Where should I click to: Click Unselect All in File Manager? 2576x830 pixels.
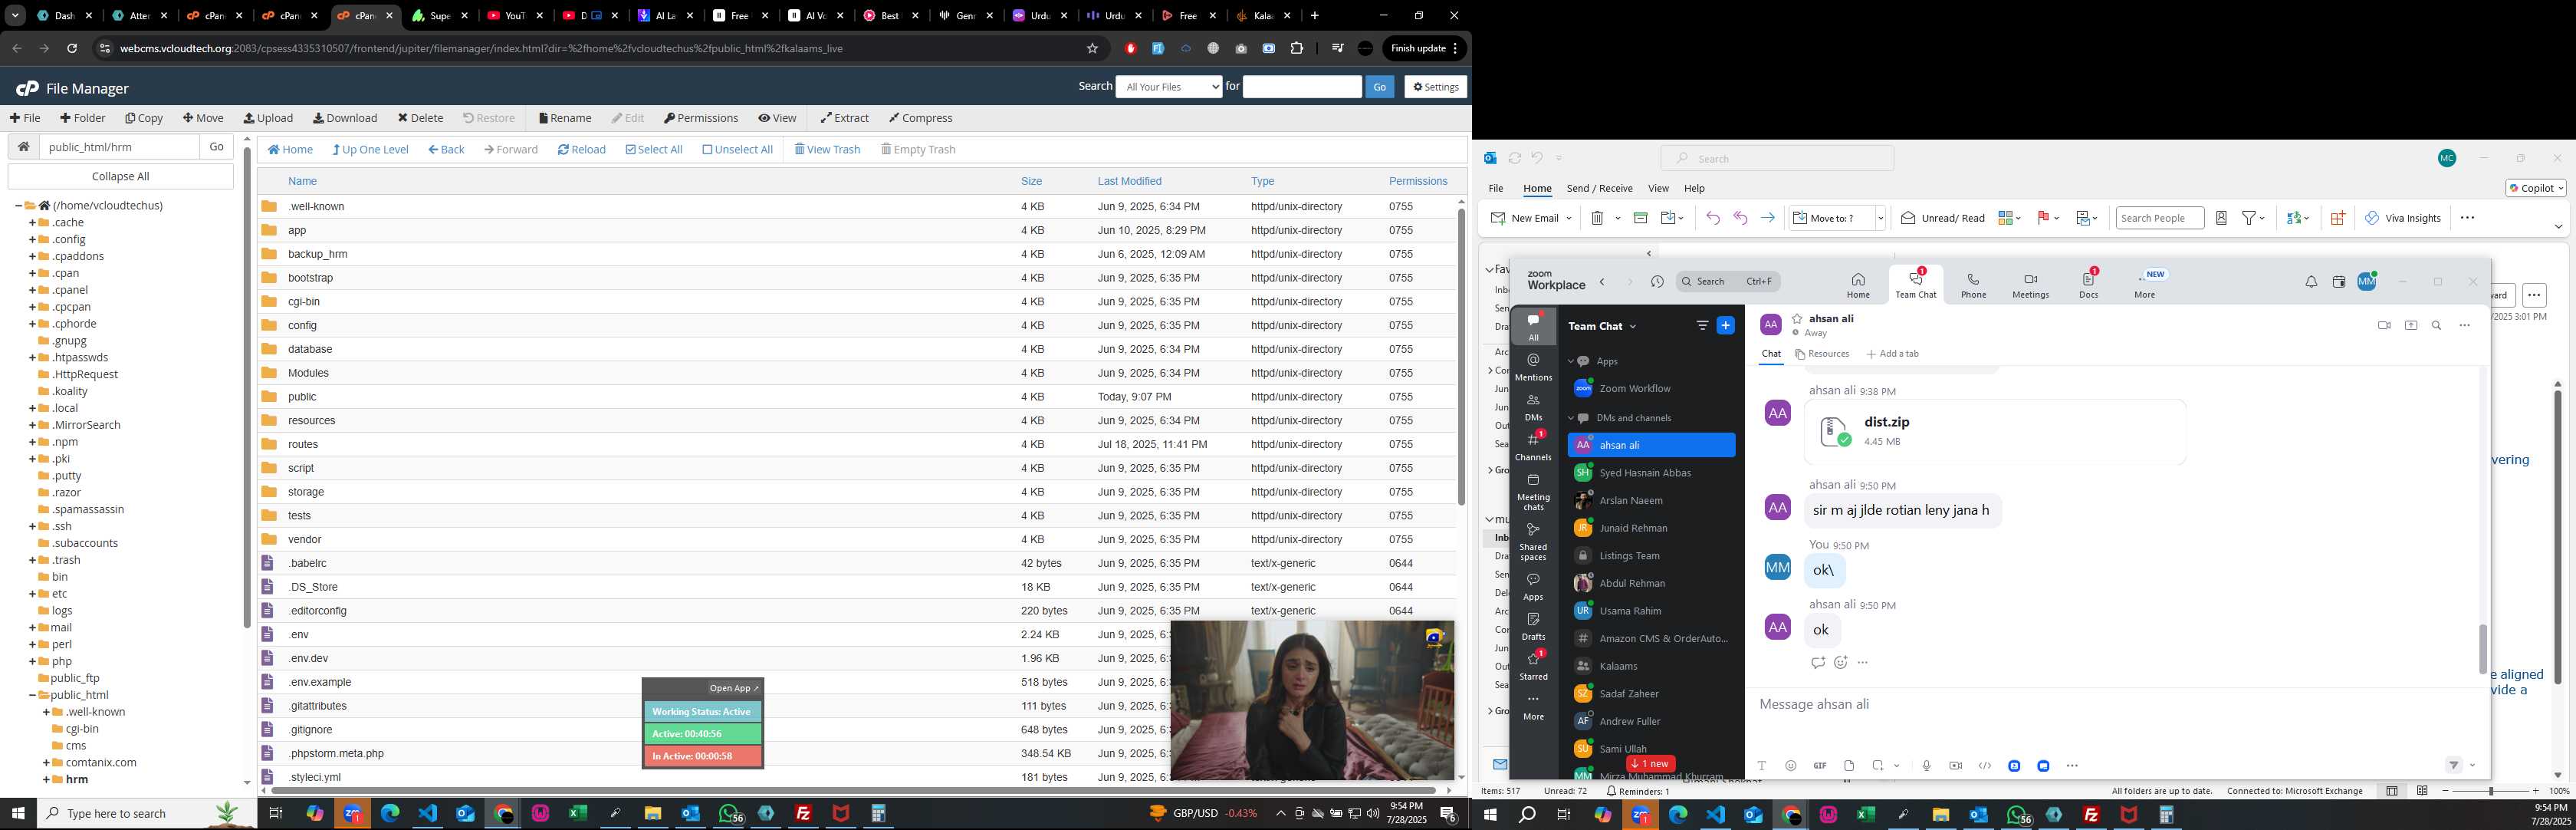(x=737, y=150)
